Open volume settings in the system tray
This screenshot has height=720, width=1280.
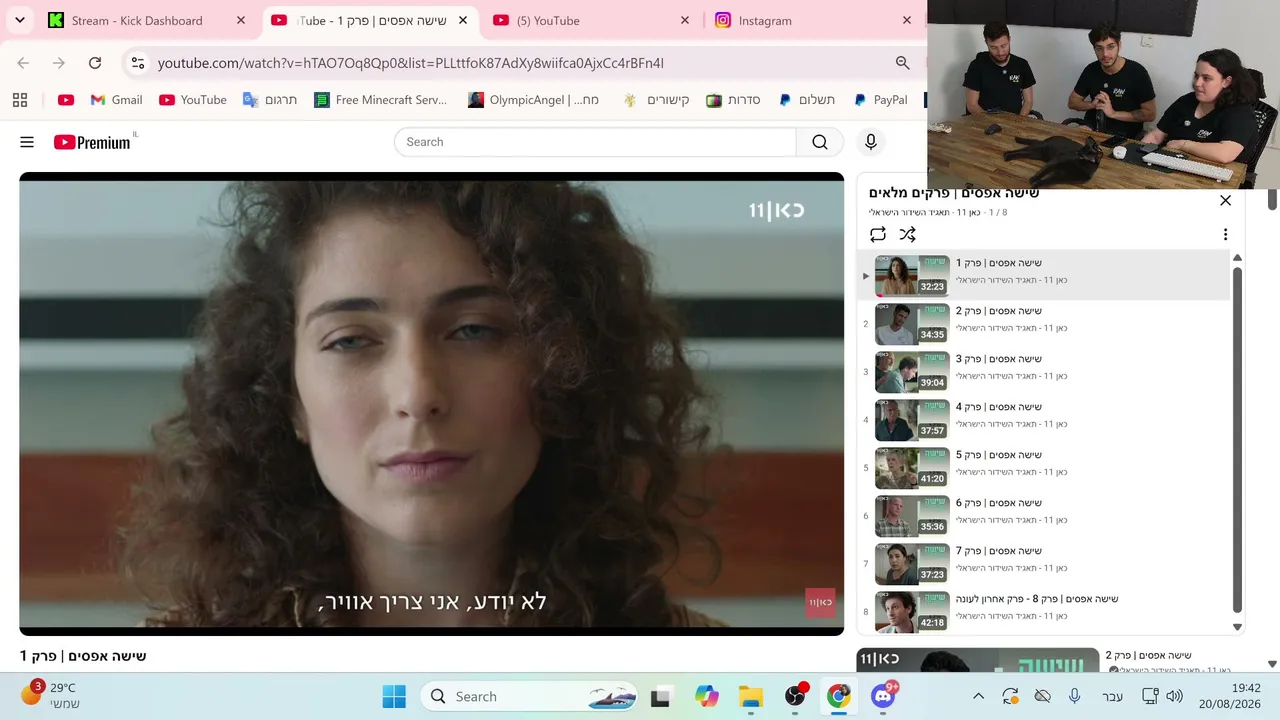click(1174, 697)
